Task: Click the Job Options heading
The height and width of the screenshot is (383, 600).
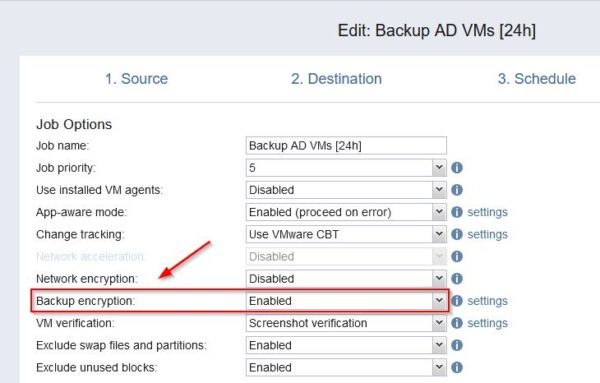Action: (x=74, y=124)
